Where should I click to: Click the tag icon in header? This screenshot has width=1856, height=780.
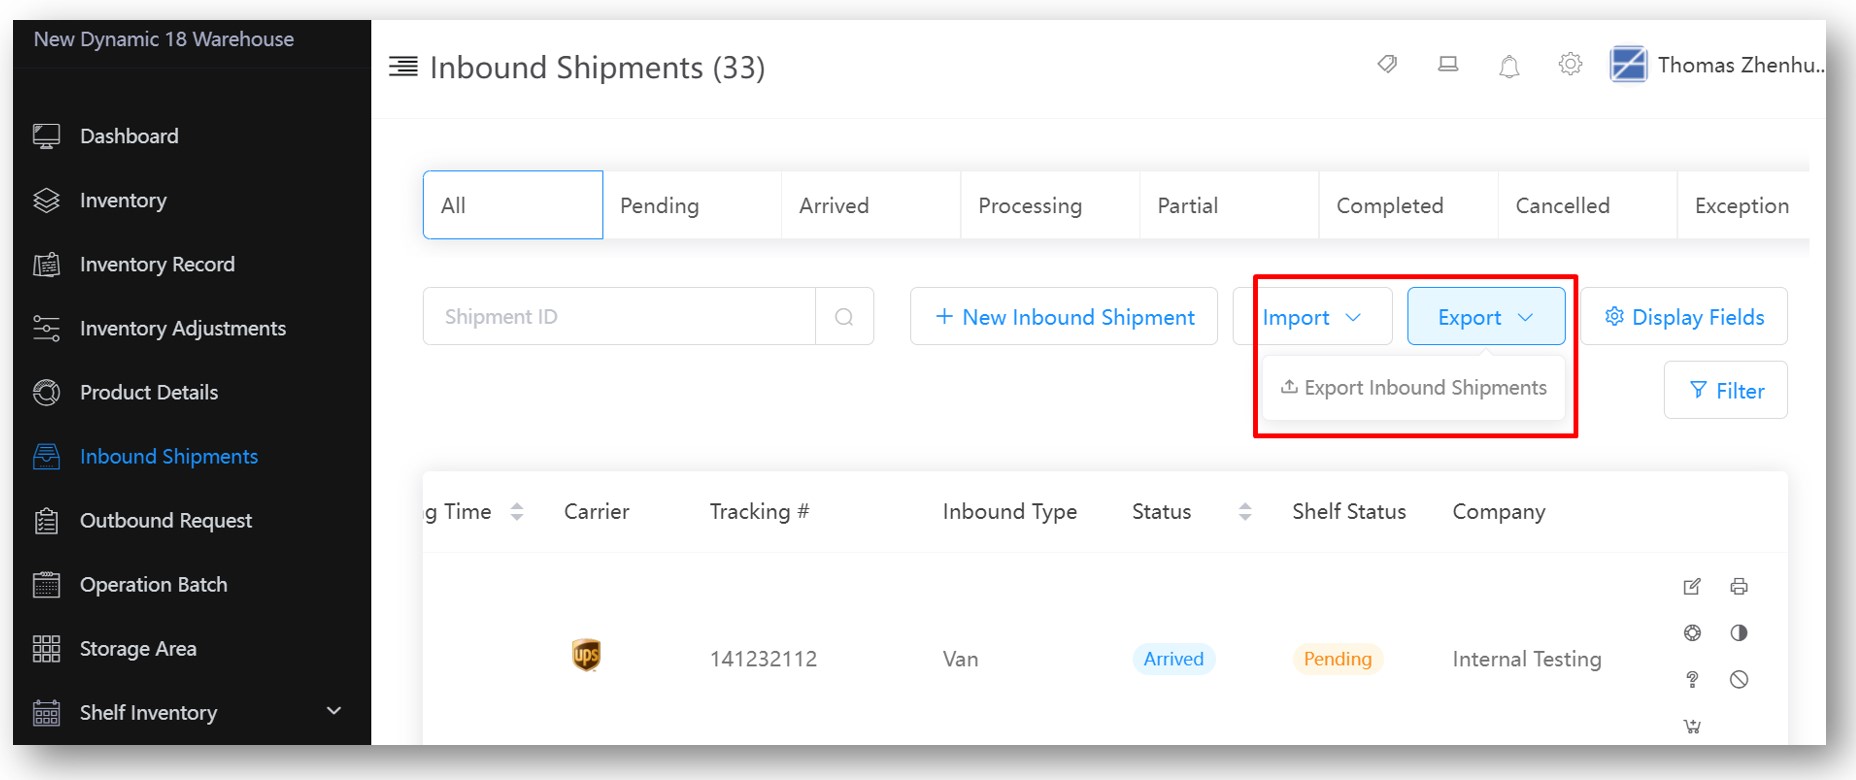click(1387, 64)
